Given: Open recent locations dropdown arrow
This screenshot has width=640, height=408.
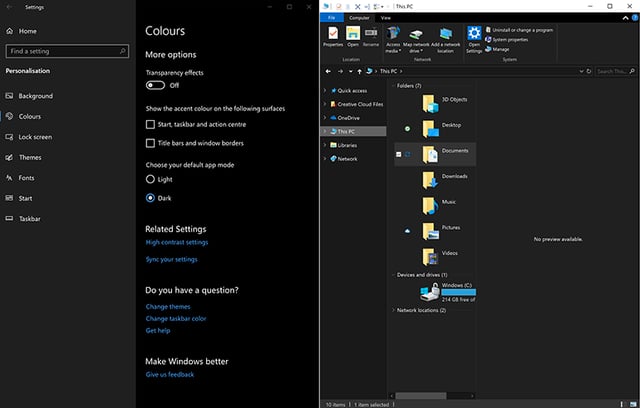Looking at the screenshot, I should click(x=350, y=71).
